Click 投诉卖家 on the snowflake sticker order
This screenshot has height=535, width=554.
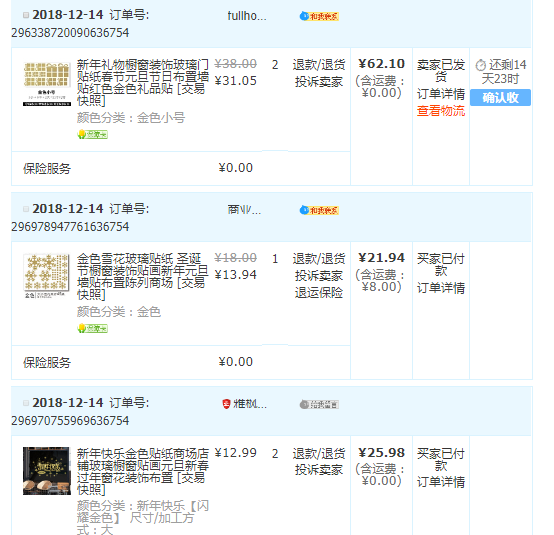pyautogui.click(x=319, y=276)
